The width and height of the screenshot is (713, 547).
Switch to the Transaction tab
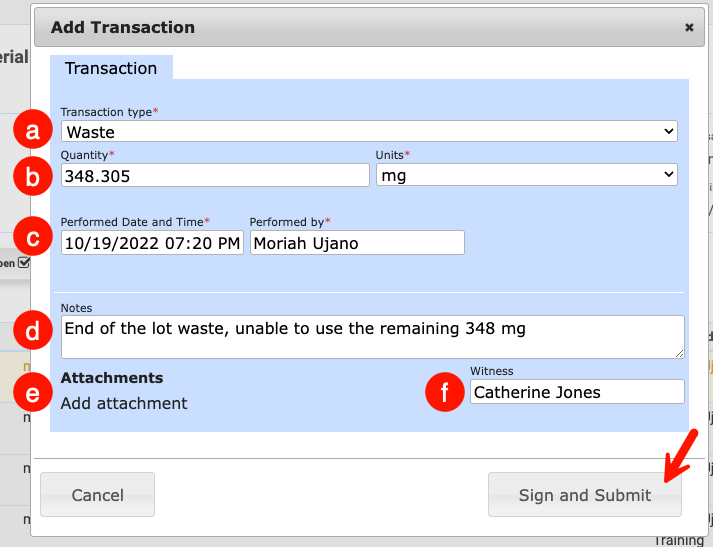click(111, 68)
